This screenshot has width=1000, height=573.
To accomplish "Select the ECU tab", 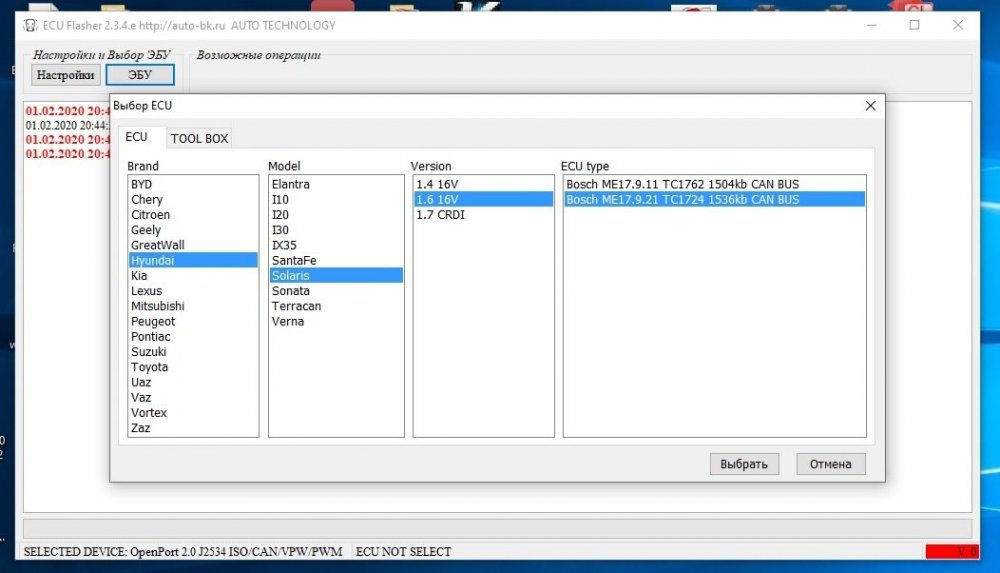I will (136, 137).
